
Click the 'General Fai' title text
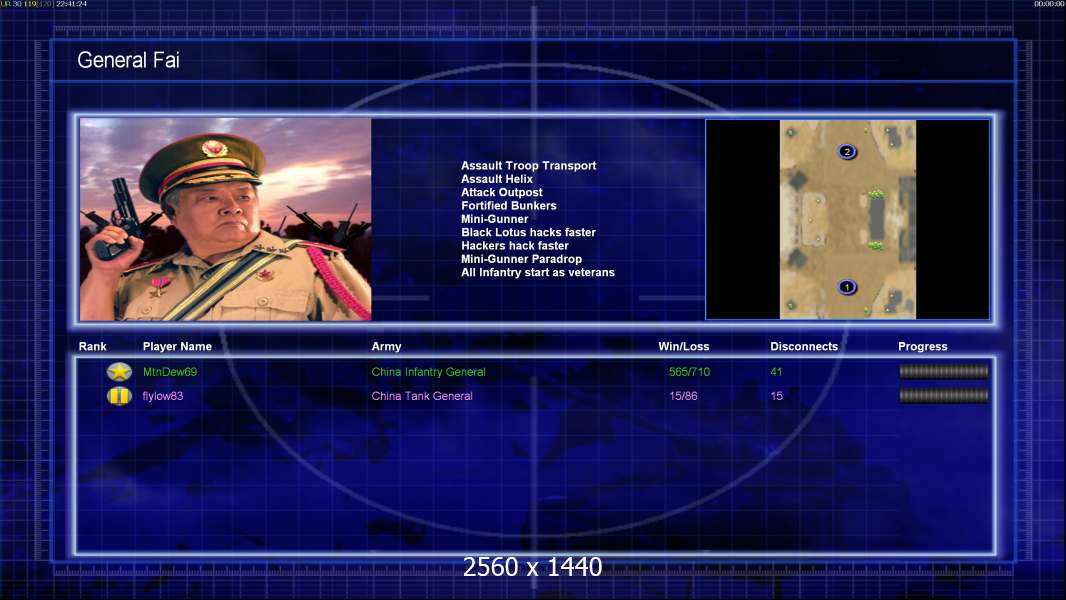click(128, 60)
